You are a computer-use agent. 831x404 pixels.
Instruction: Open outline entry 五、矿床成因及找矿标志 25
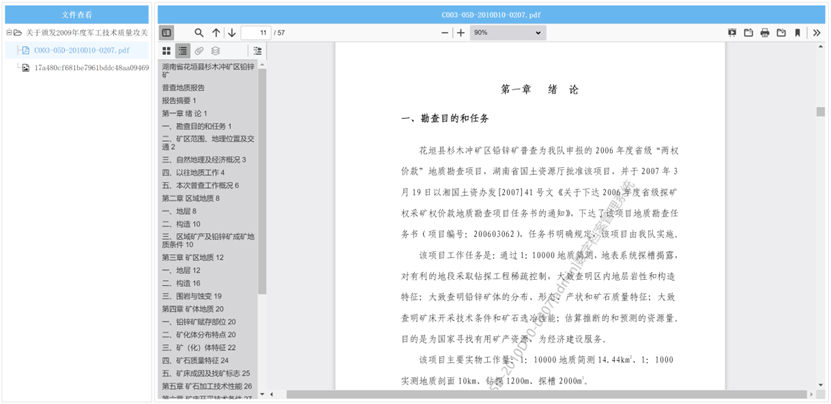pyautogui.click(x=206, y=373)
